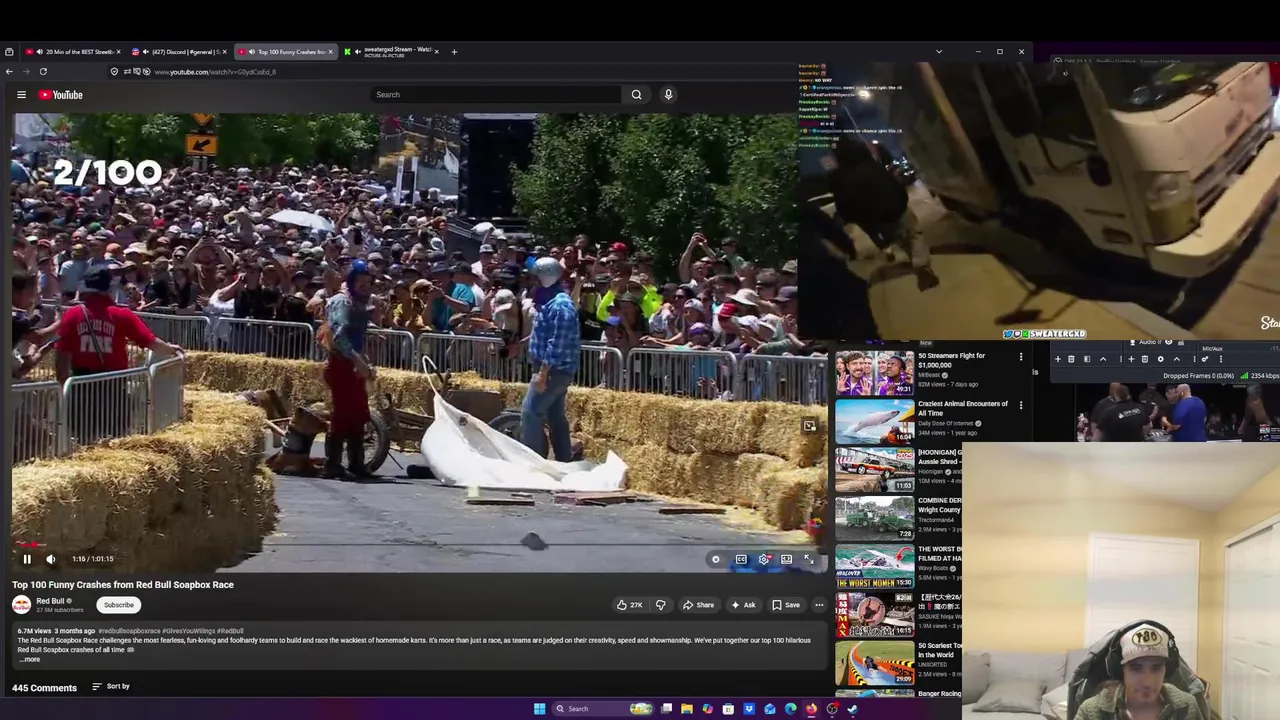Open options for '50 Streamers Fight' video
Image resolution: width=1280 pixels, height=720 pixels.
[1021, 357]
